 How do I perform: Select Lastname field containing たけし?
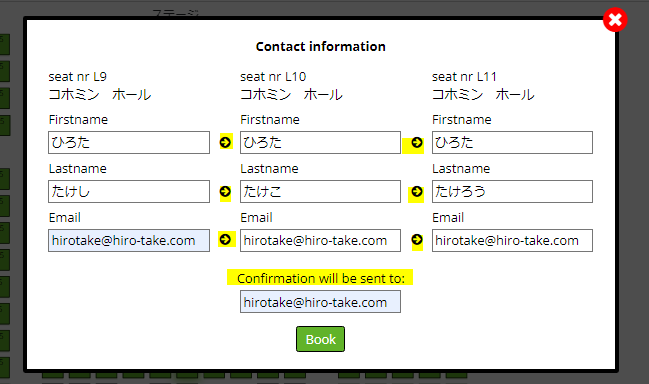pyautogui.click(x=129, y=191)
